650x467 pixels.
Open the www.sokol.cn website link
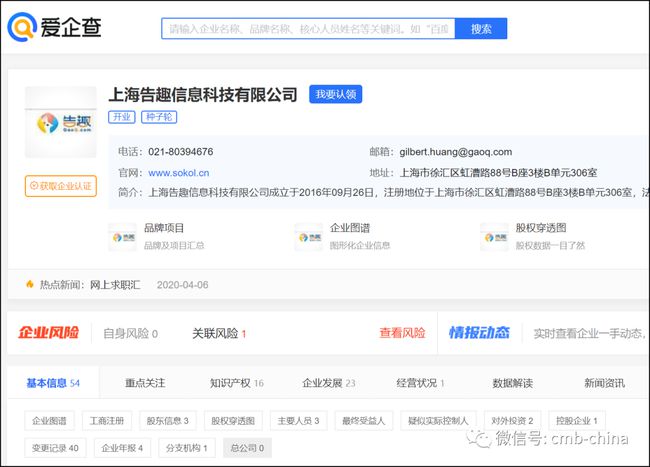coord(178,173)
